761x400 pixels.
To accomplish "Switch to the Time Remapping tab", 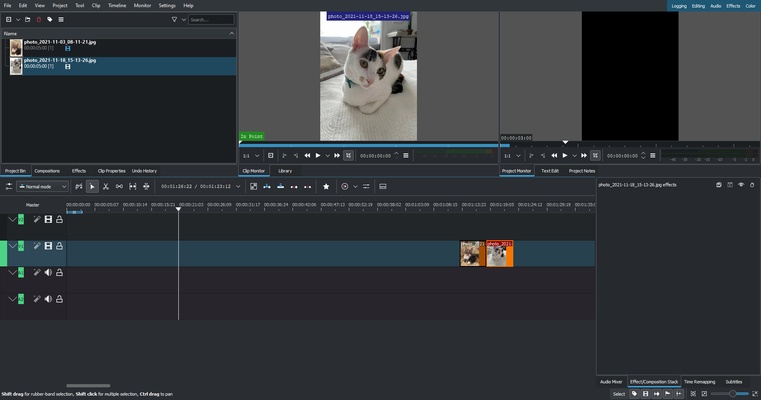I will 699,382.
